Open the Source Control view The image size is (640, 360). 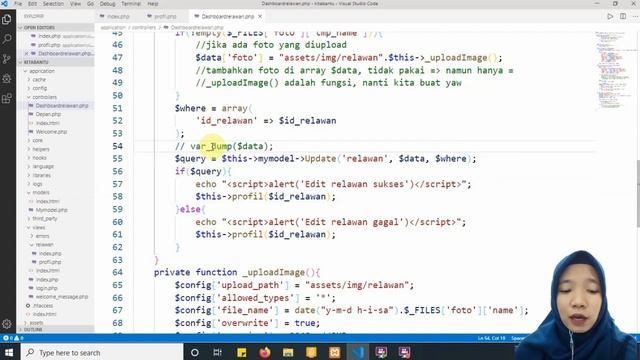[7, 59]
